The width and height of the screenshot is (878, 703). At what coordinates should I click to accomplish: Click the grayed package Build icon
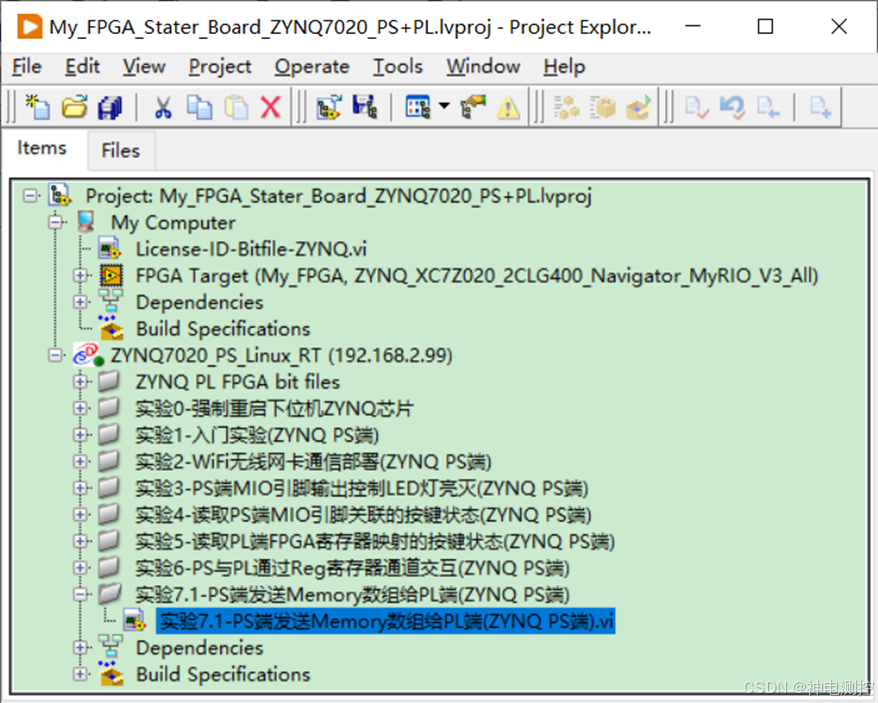click(x=603, y=106)
